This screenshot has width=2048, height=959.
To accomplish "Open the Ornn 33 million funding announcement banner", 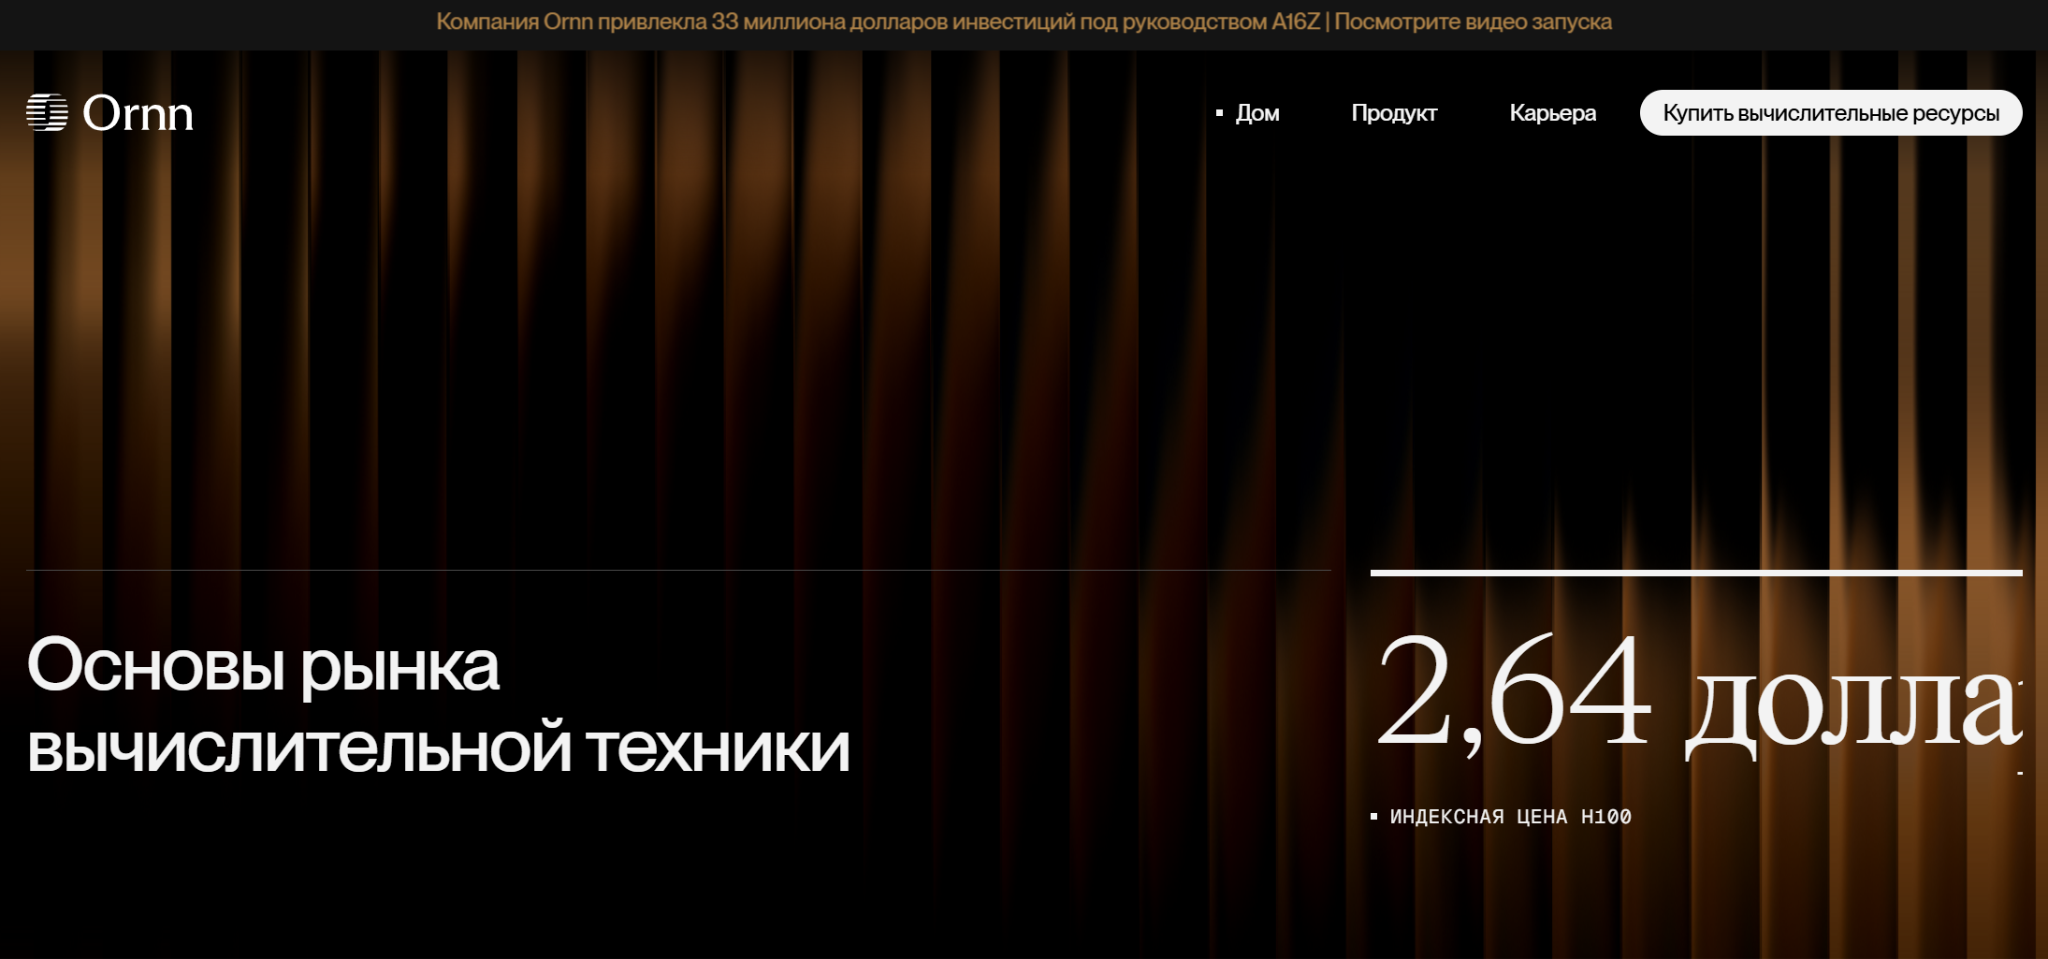I will click(1024, 22).
